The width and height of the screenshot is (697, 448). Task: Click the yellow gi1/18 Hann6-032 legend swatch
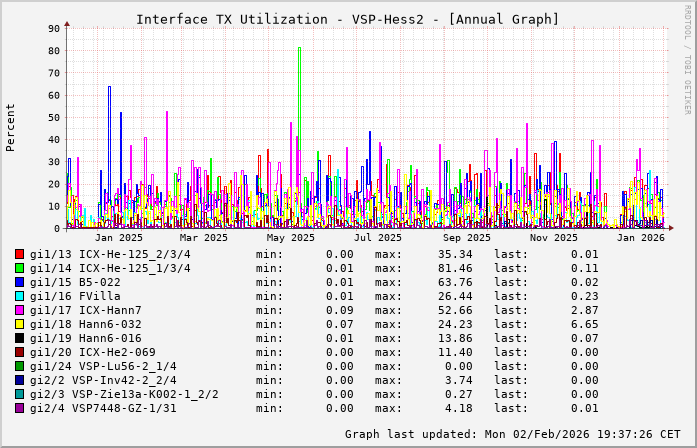pos(20,324)
